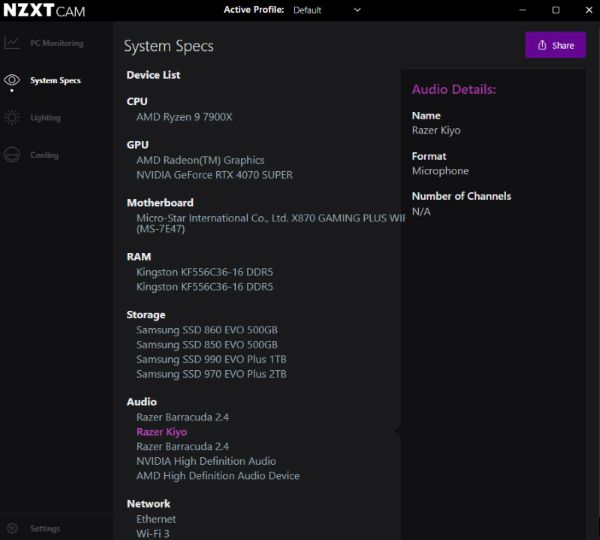Click the NZXT CAM logo
This screenshot has width=600, height=540.
tap(44, 10)
